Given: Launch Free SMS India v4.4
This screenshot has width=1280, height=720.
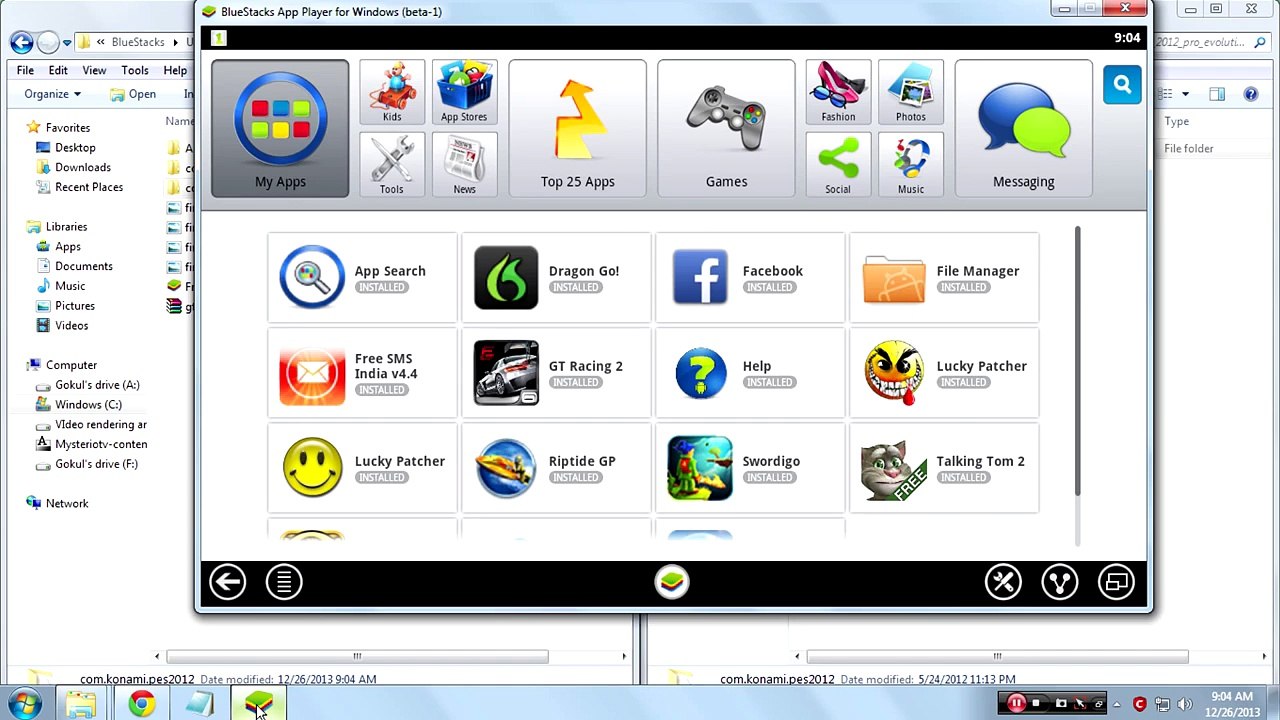Looking at the screenshot, I should coord(362,373).
